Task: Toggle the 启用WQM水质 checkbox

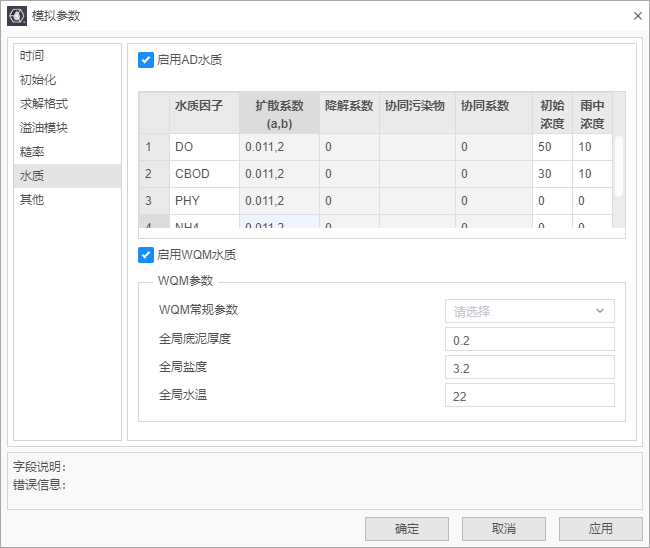Action: pyautogui.click(x=146, y=255)
